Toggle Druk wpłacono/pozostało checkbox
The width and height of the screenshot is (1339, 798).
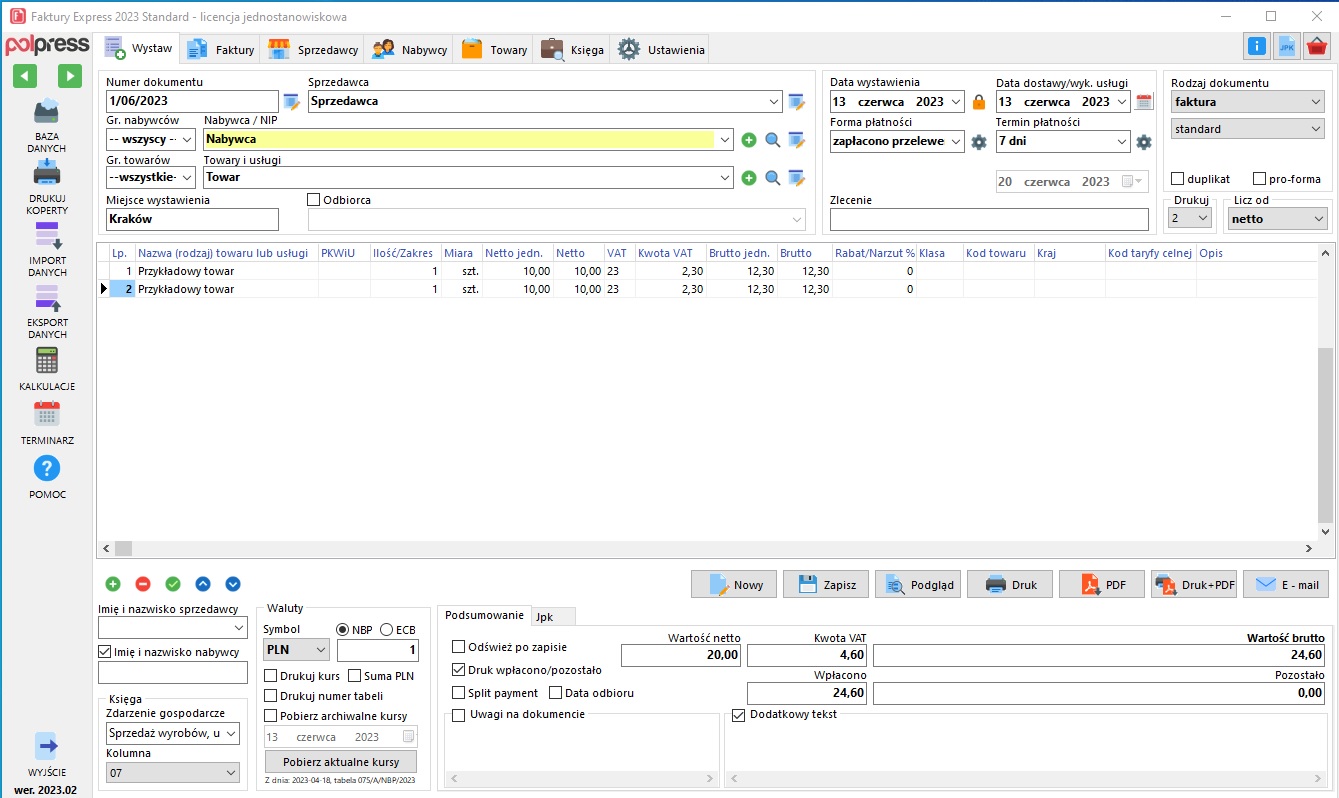(459, 670)
